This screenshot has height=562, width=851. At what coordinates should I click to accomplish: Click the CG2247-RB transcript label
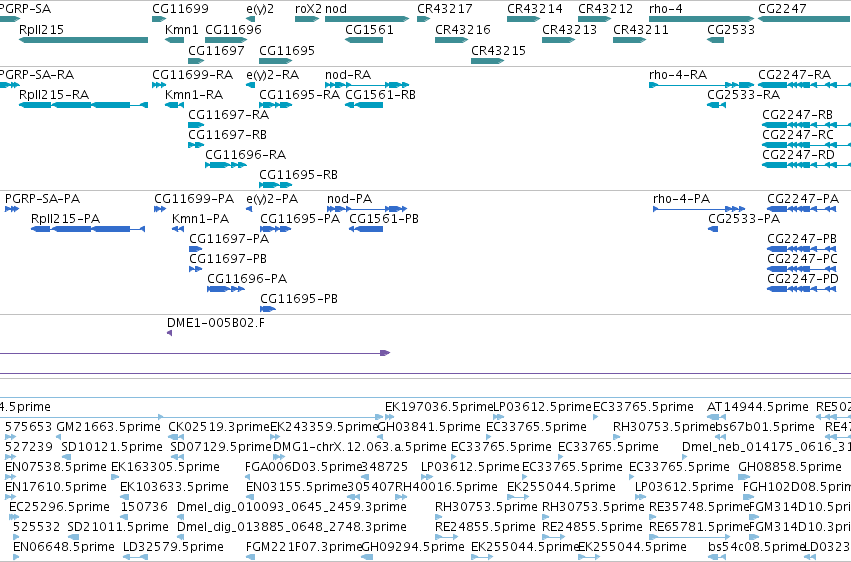coord(797,115)
